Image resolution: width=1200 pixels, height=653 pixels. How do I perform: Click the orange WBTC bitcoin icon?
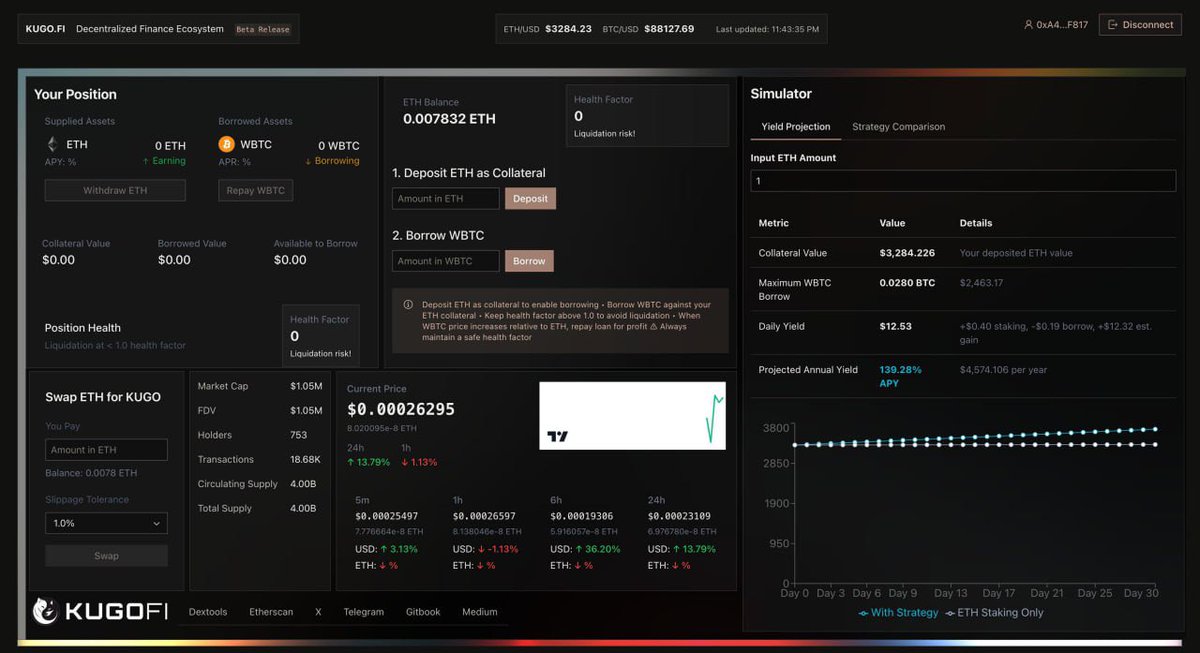[226, 144]
